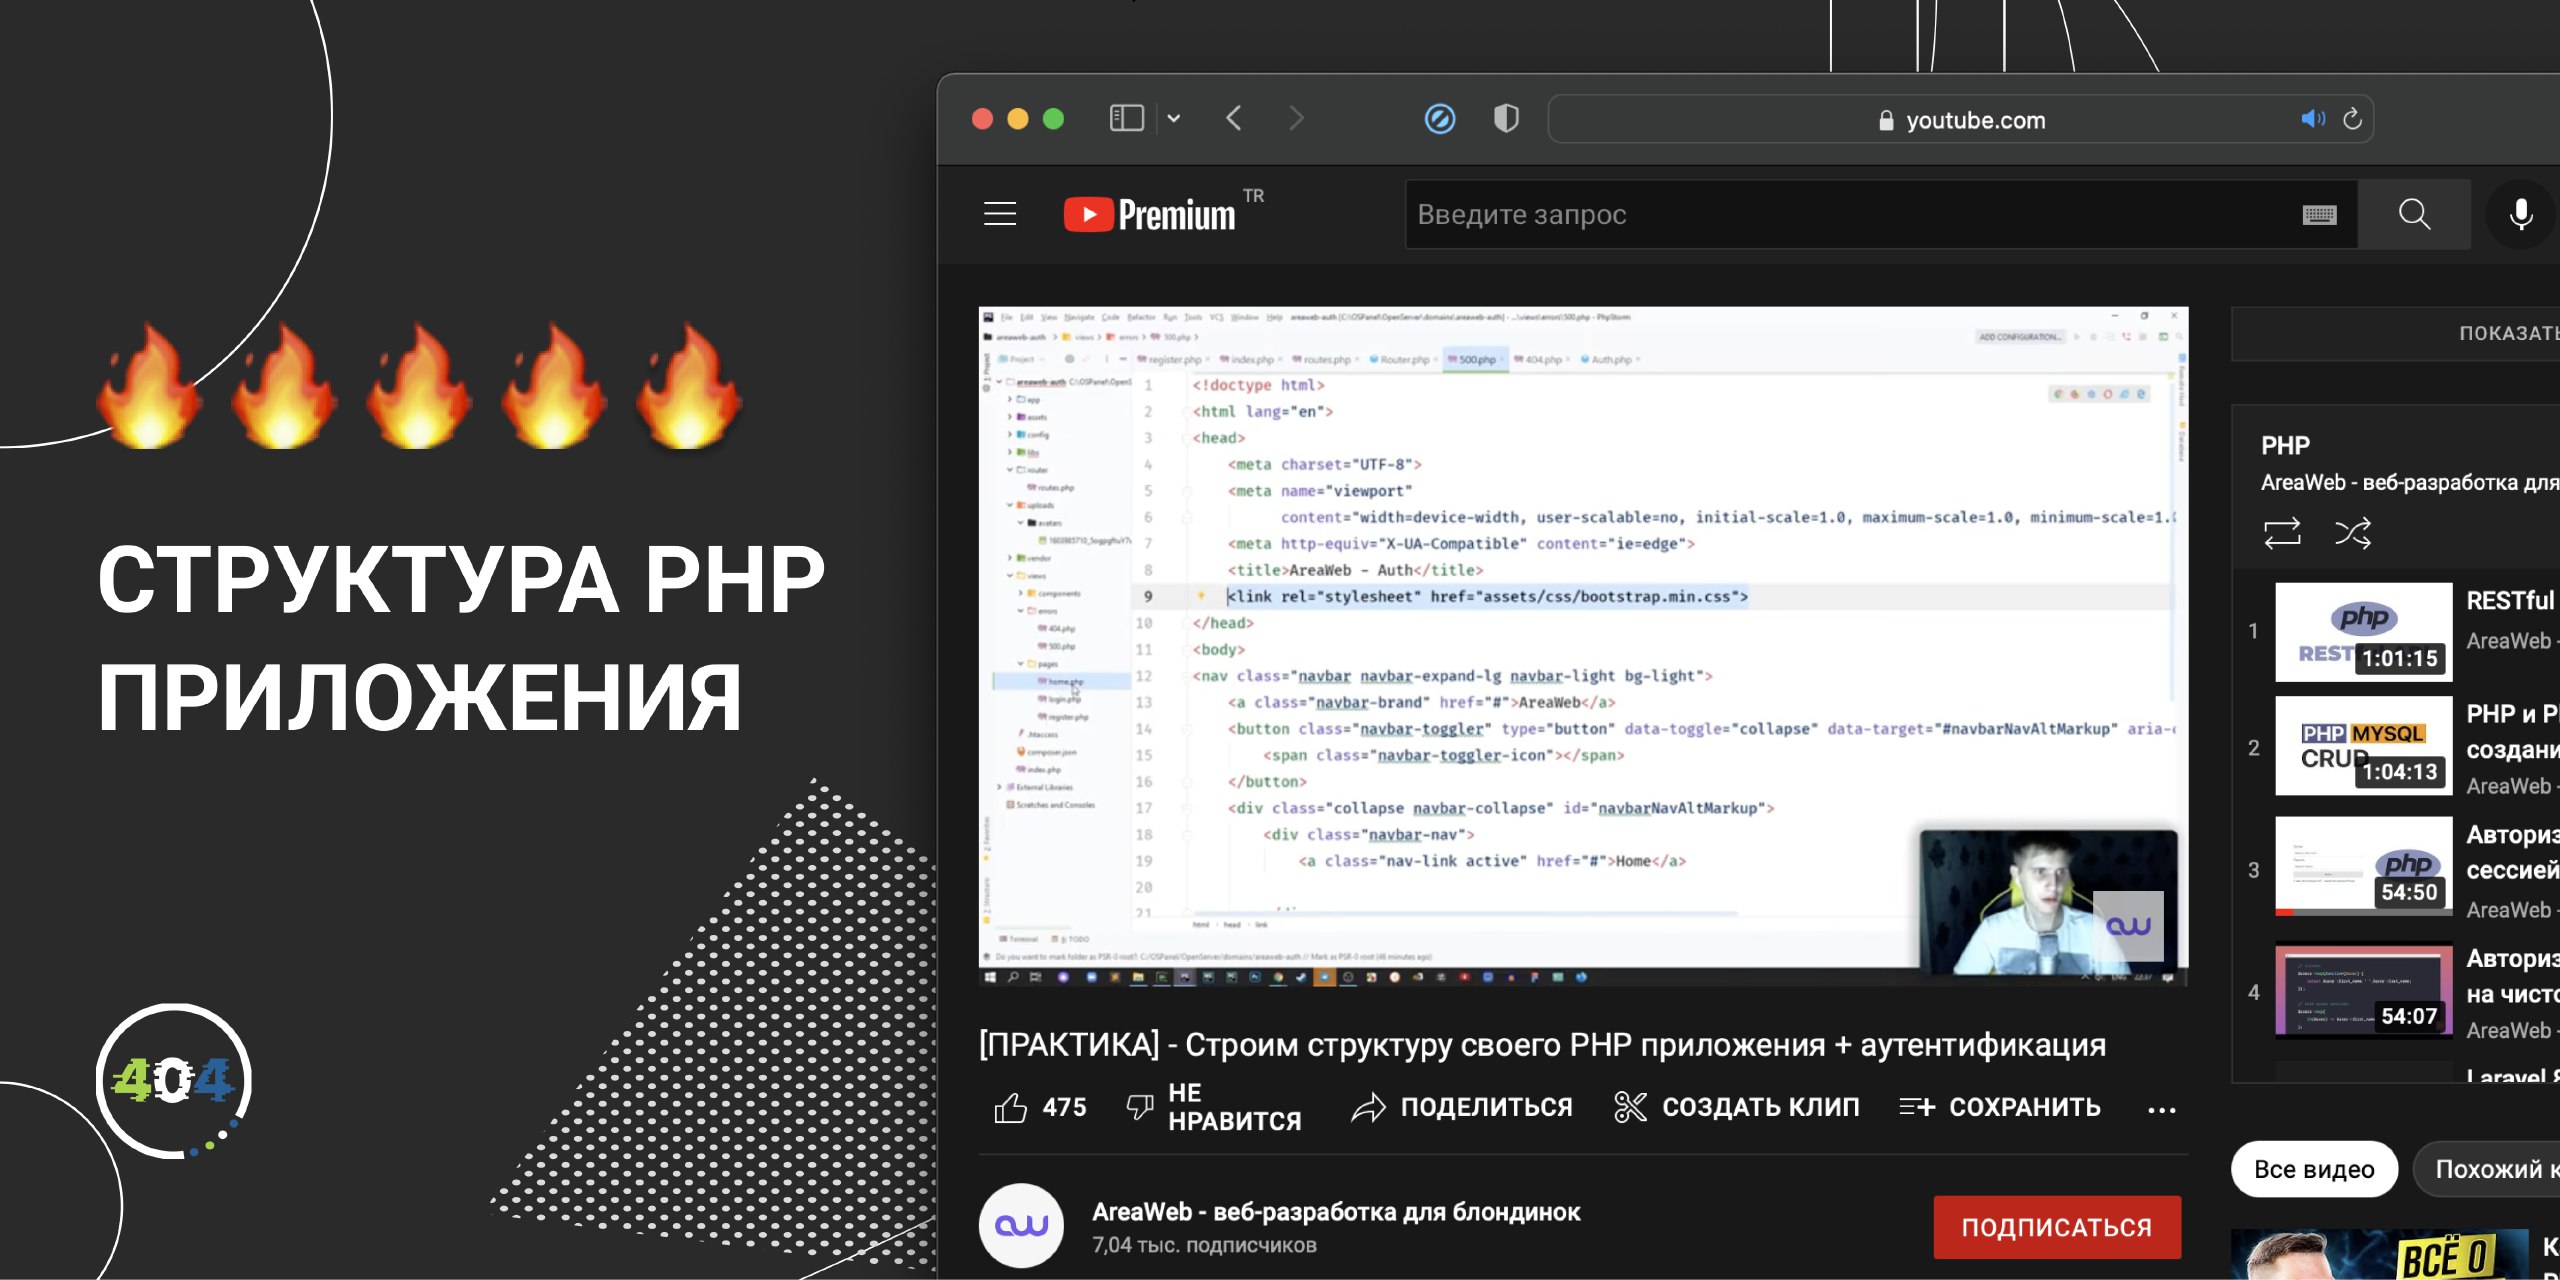Switch to 404.php tab in PhpStorm video
2560x1280 pixels.
pos(1540,359)
